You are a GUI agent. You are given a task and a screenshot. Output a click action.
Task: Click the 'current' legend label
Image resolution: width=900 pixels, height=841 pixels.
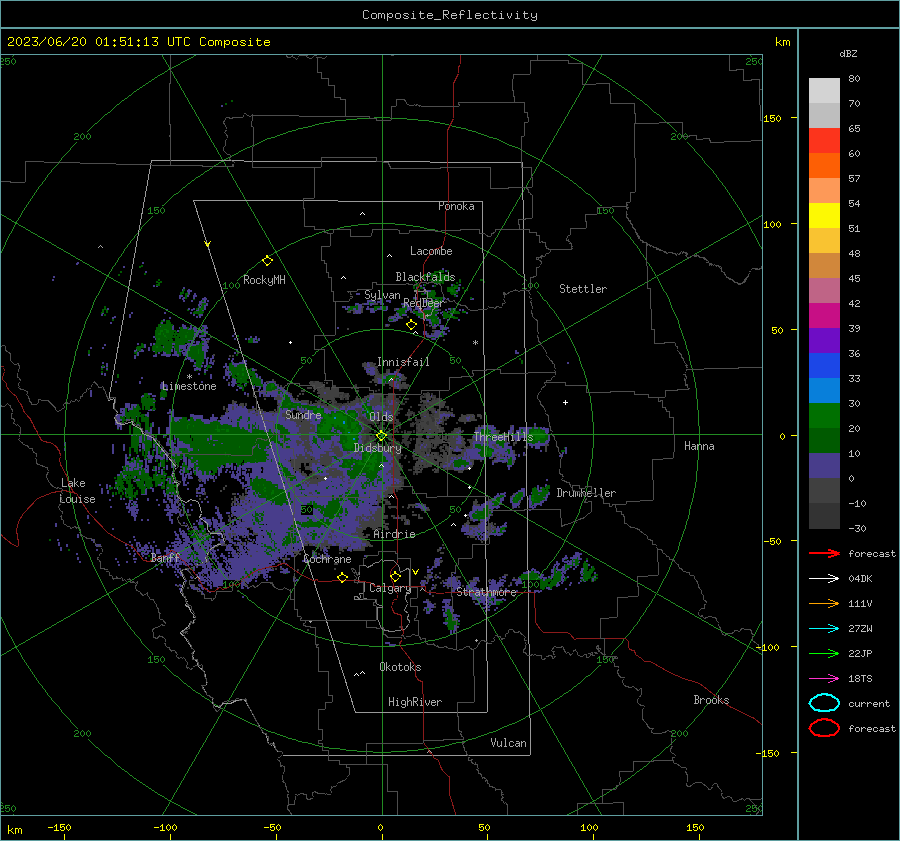click(869, 703)
